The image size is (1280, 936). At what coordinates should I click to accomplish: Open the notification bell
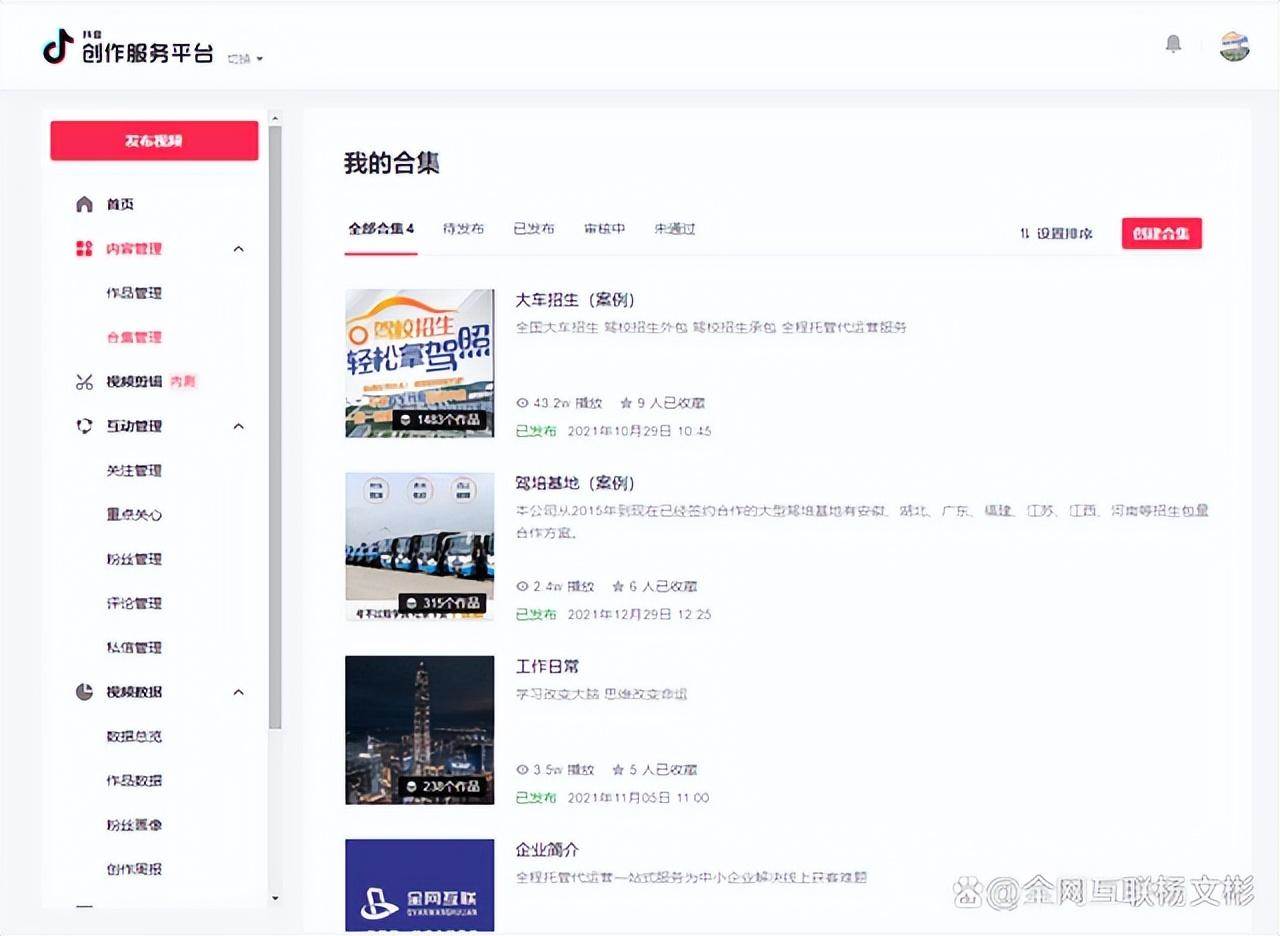point(1174,44)
